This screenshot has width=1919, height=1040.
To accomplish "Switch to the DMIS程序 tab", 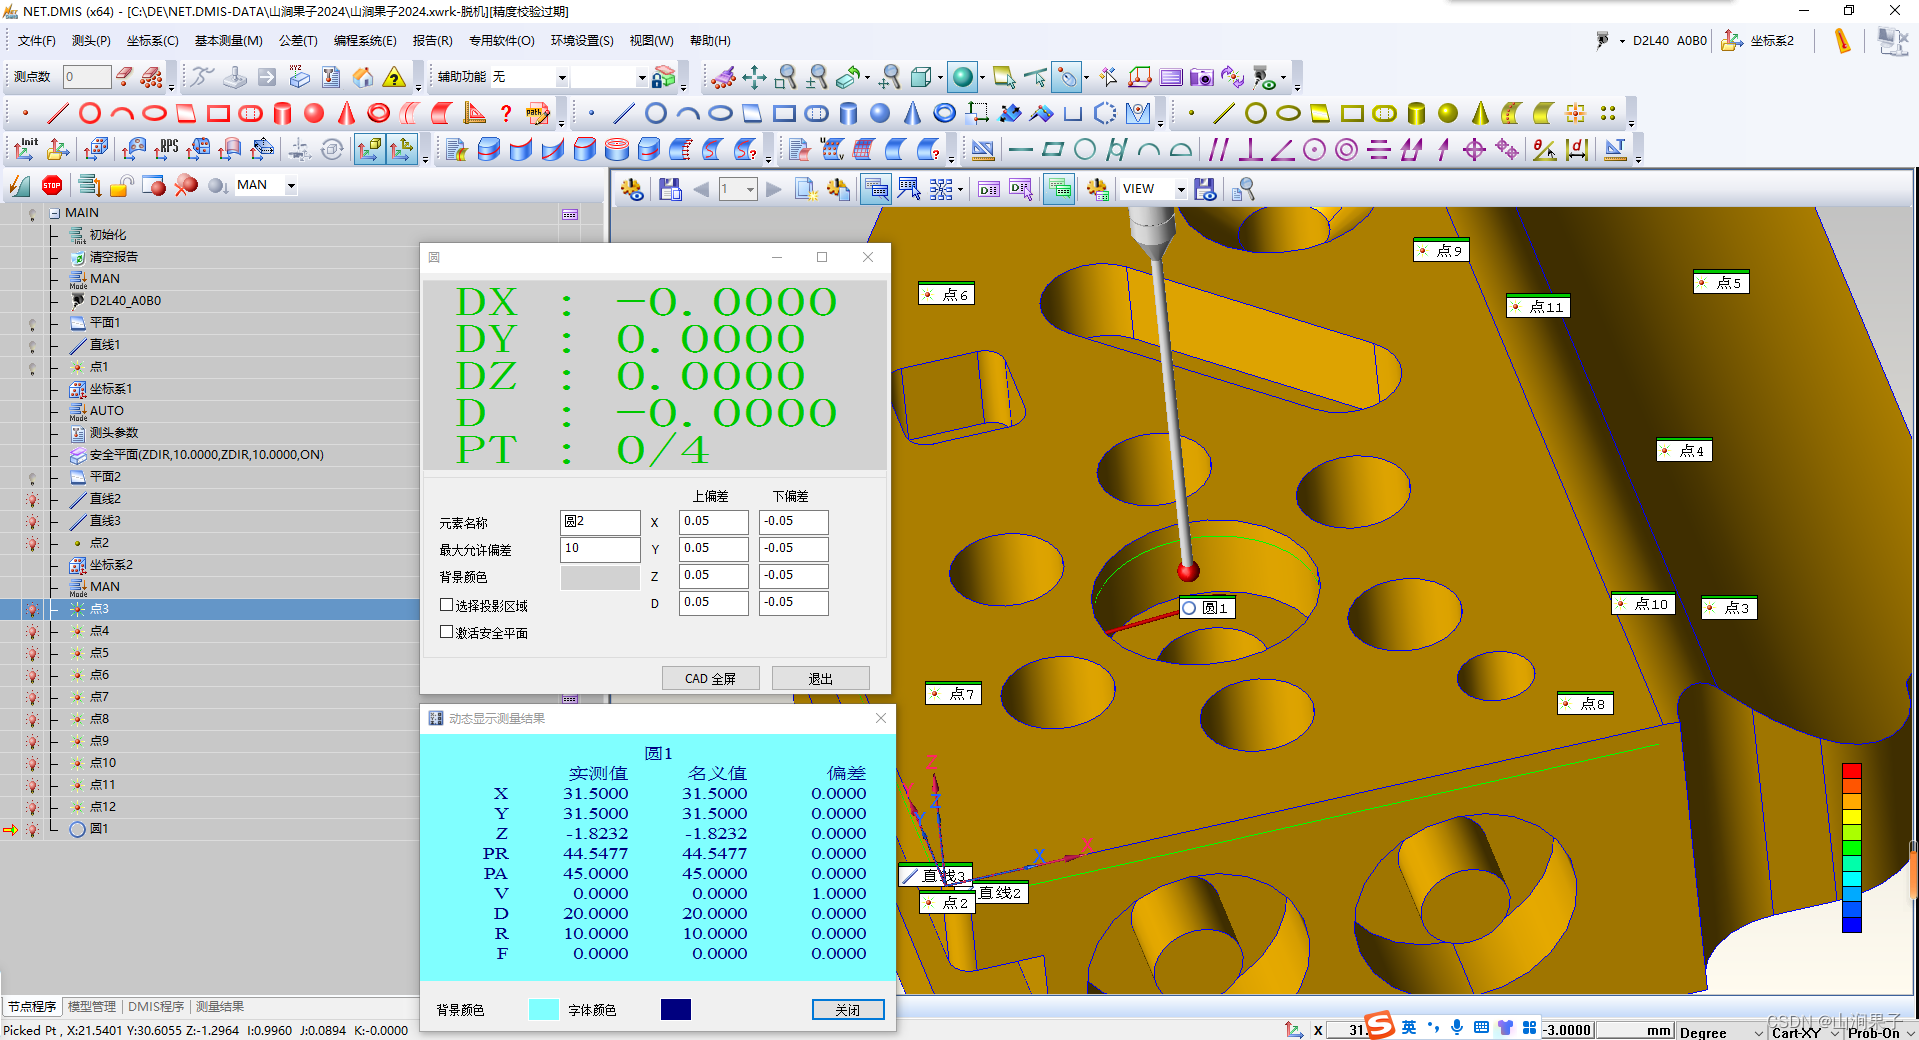I will point(156,1007).
